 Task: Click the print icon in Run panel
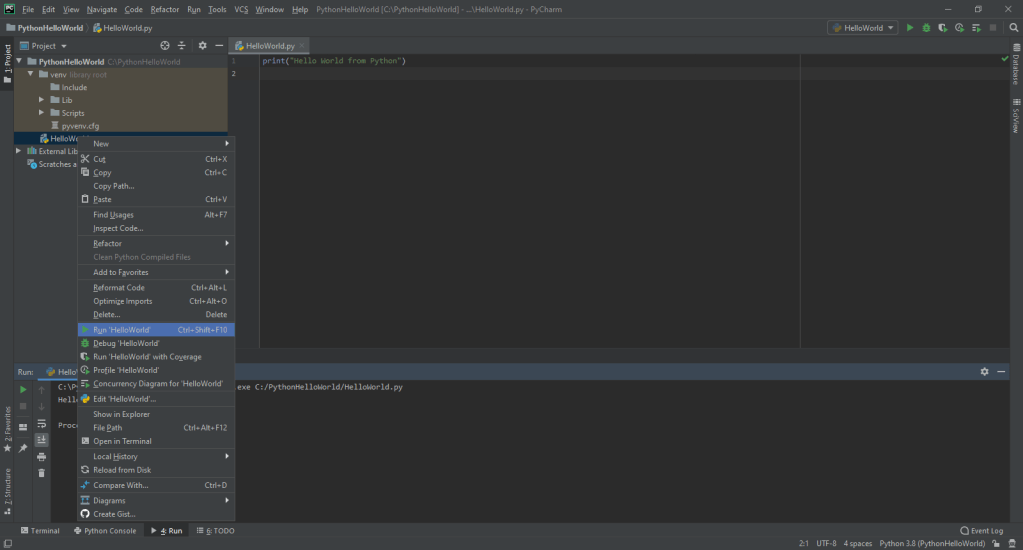point(41,456)
